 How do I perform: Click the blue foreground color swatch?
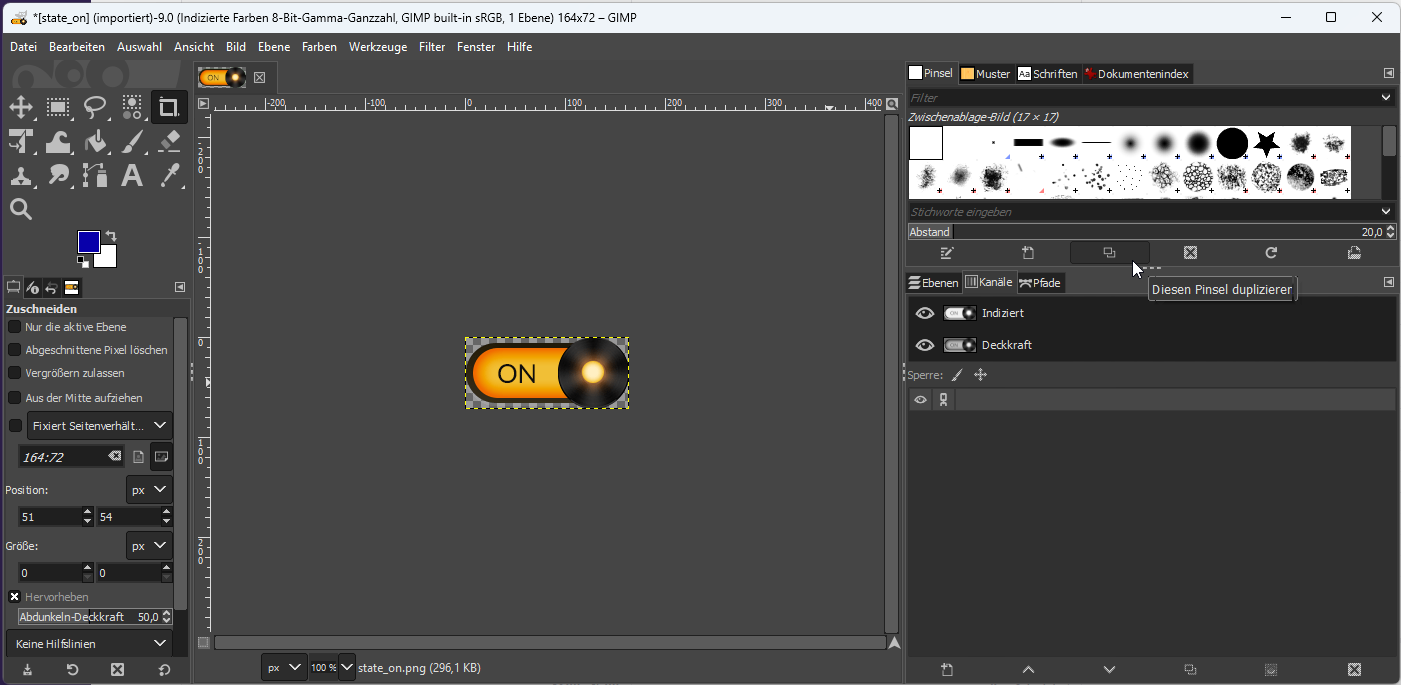pos(89,242)
